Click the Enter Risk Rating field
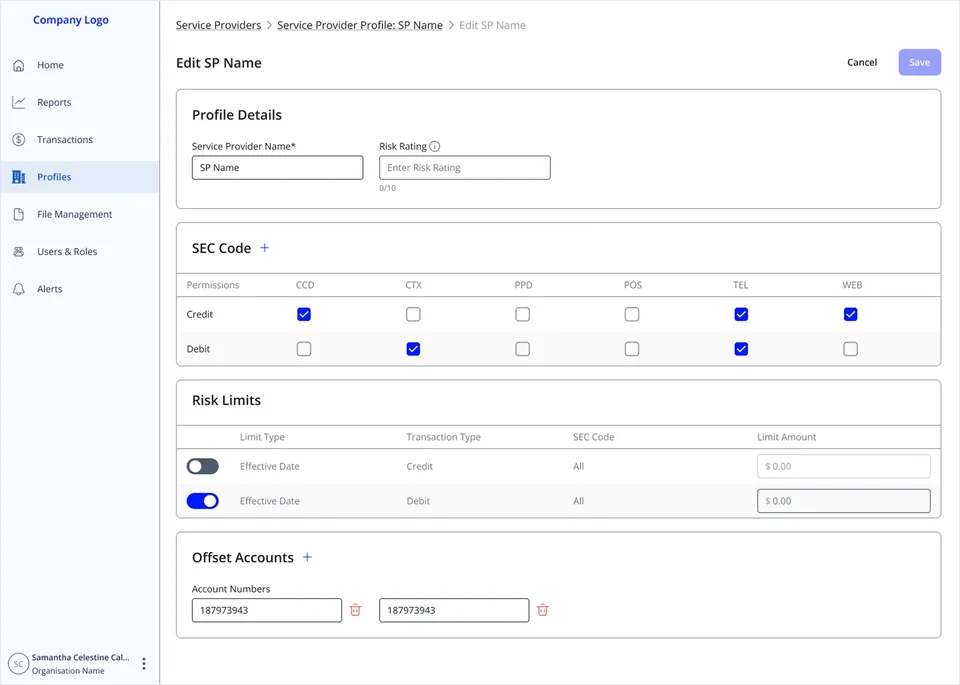Screen dimensions: 960x685 click(465, 168)
